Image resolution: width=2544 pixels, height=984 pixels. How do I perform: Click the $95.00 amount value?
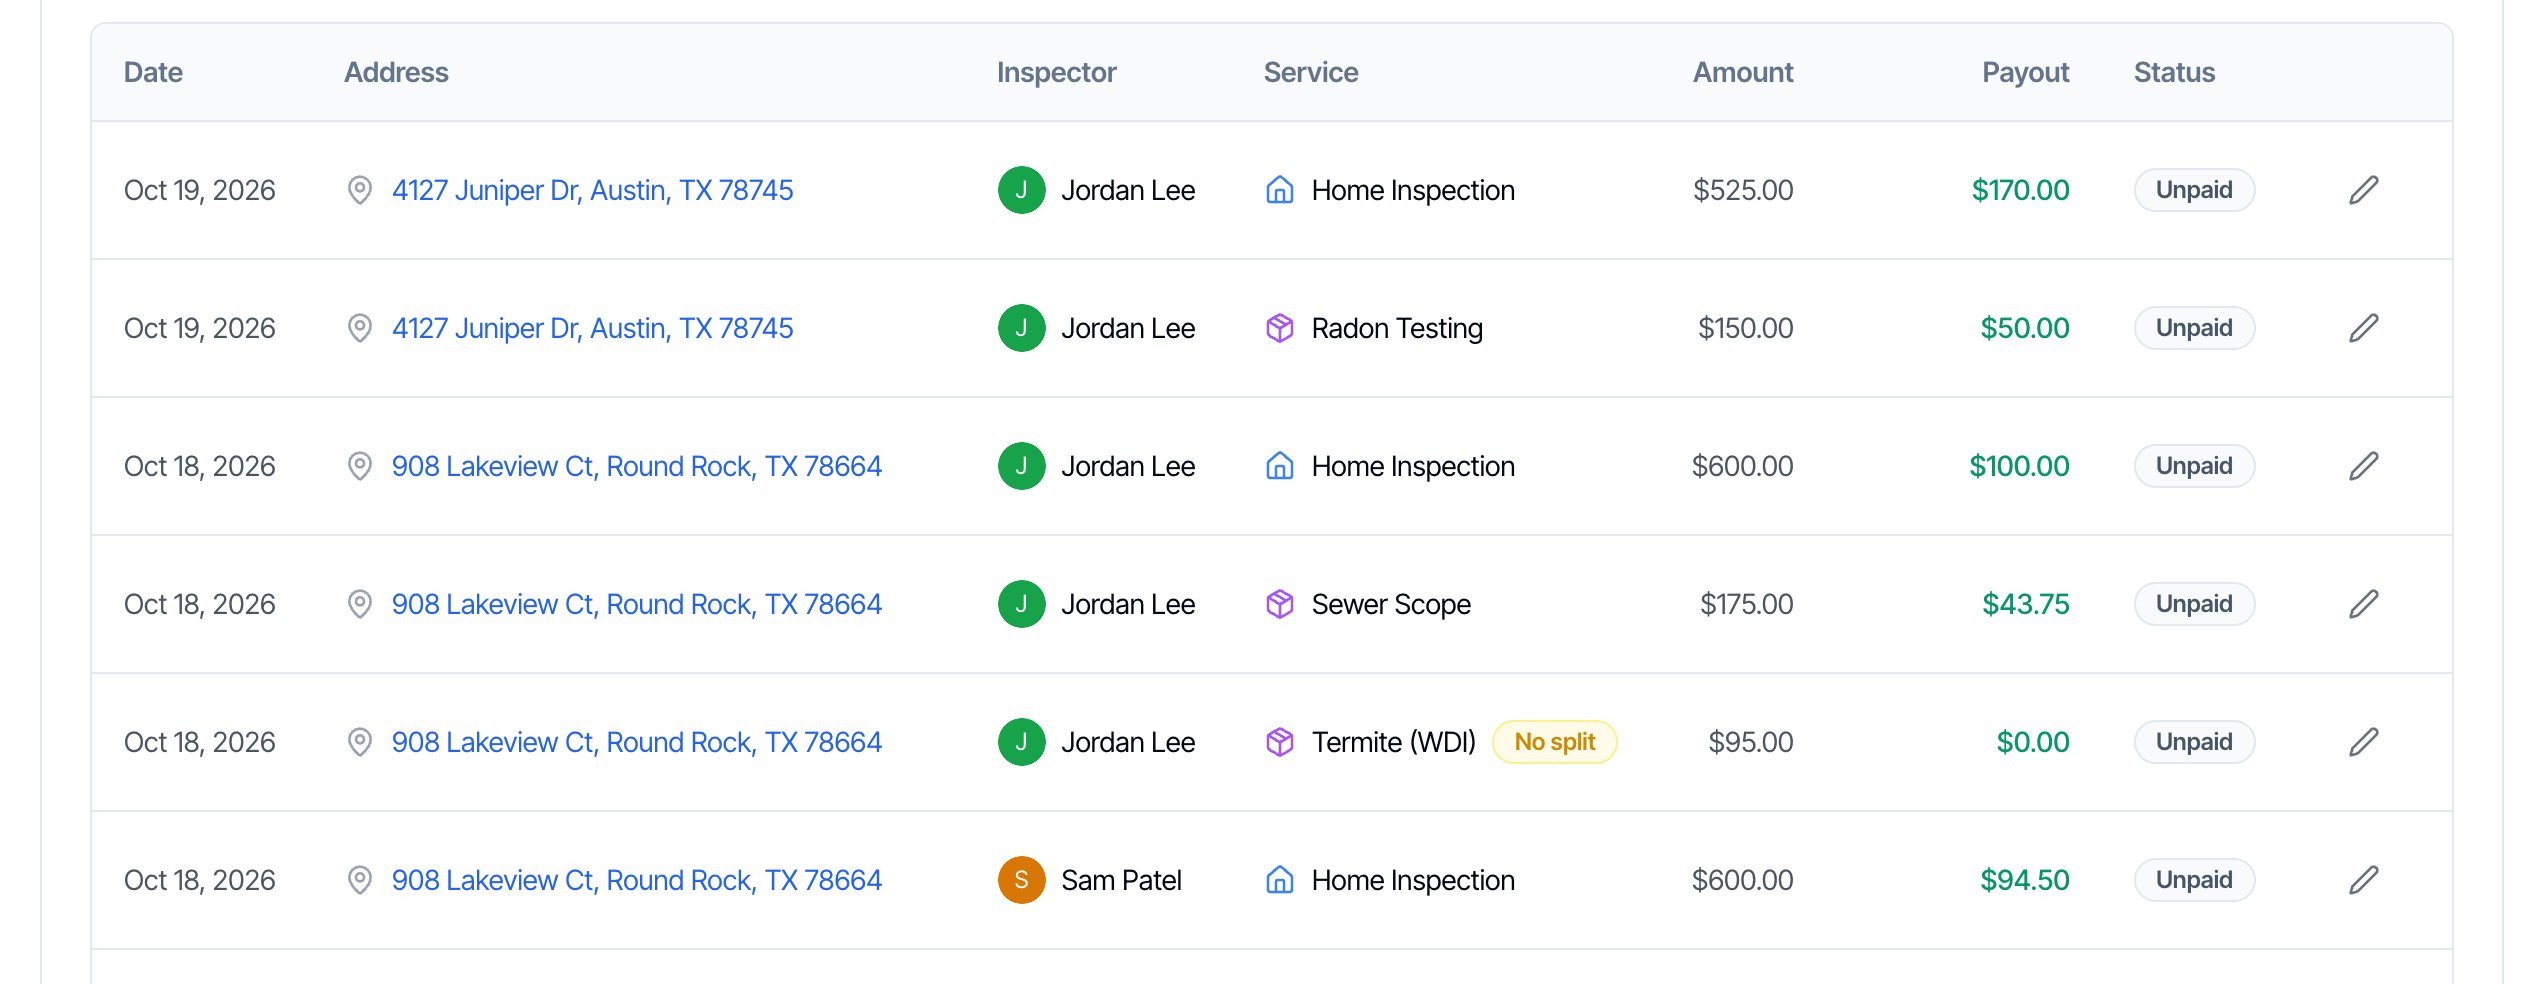click(1750, 742)
